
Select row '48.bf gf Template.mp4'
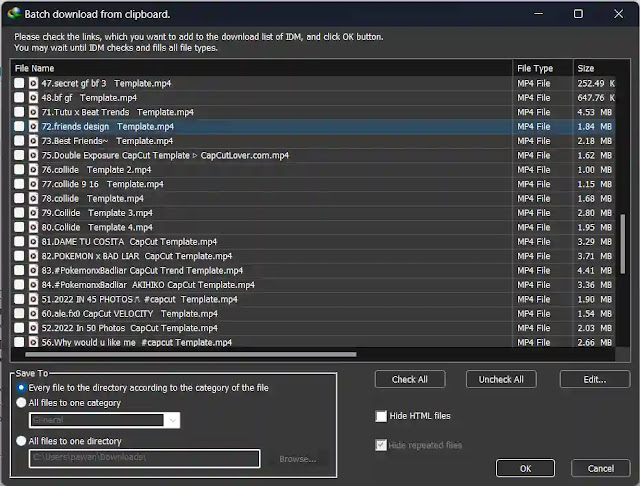coord(313,98)
